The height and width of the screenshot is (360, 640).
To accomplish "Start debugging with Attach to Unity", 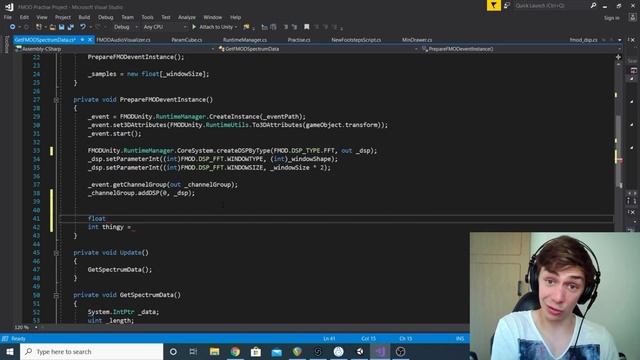I will 212,27.
